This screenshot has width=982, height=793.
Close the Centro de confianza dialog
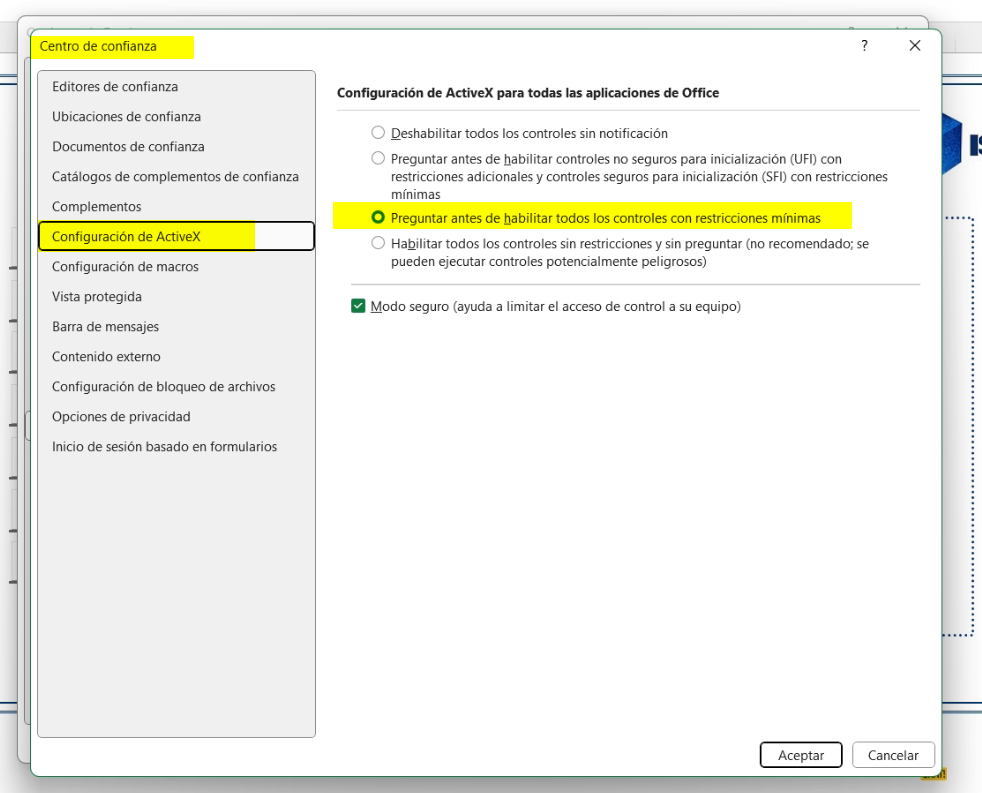click(915, 46)
